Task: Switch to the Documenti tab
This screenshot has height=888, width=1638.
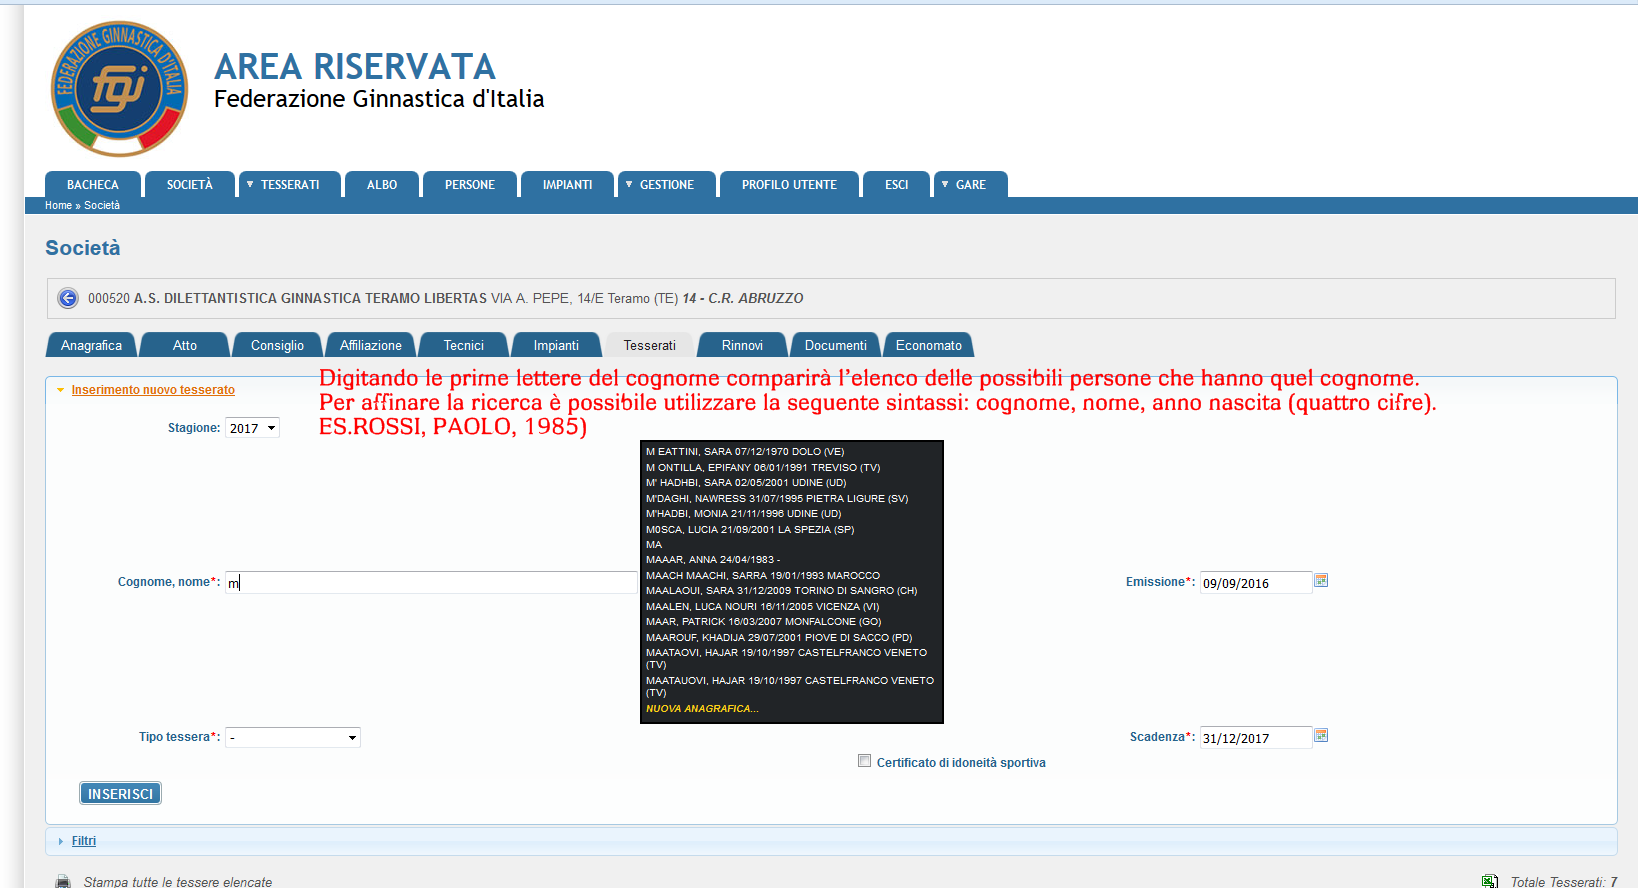Action: (836, 345)
